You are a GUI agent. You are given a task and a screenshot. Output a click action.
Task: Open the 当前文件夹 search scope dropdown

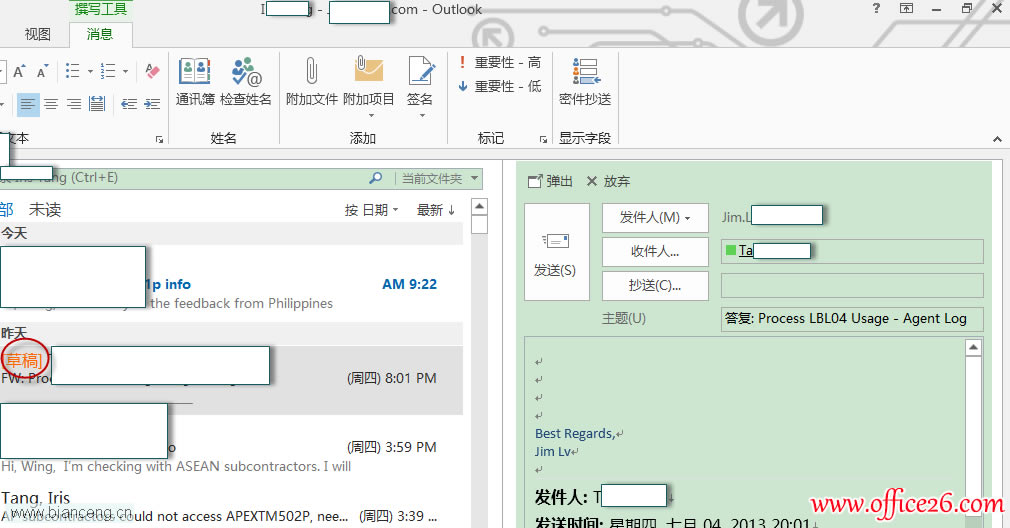coord(440,178)
